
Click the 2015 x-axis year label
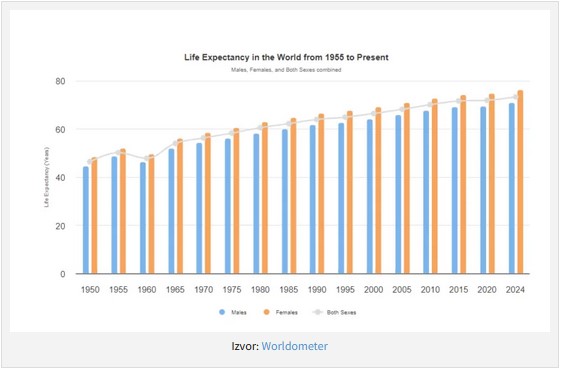pos(458,290)
